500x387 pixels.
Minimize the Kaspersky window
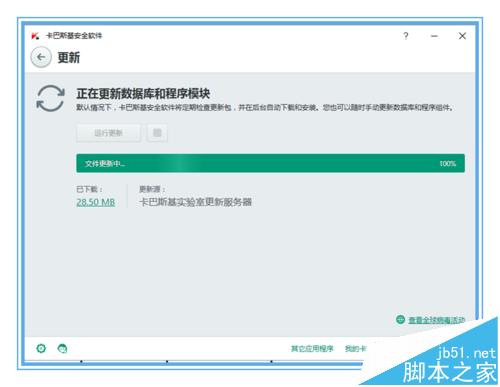click(x=434, y=36)
